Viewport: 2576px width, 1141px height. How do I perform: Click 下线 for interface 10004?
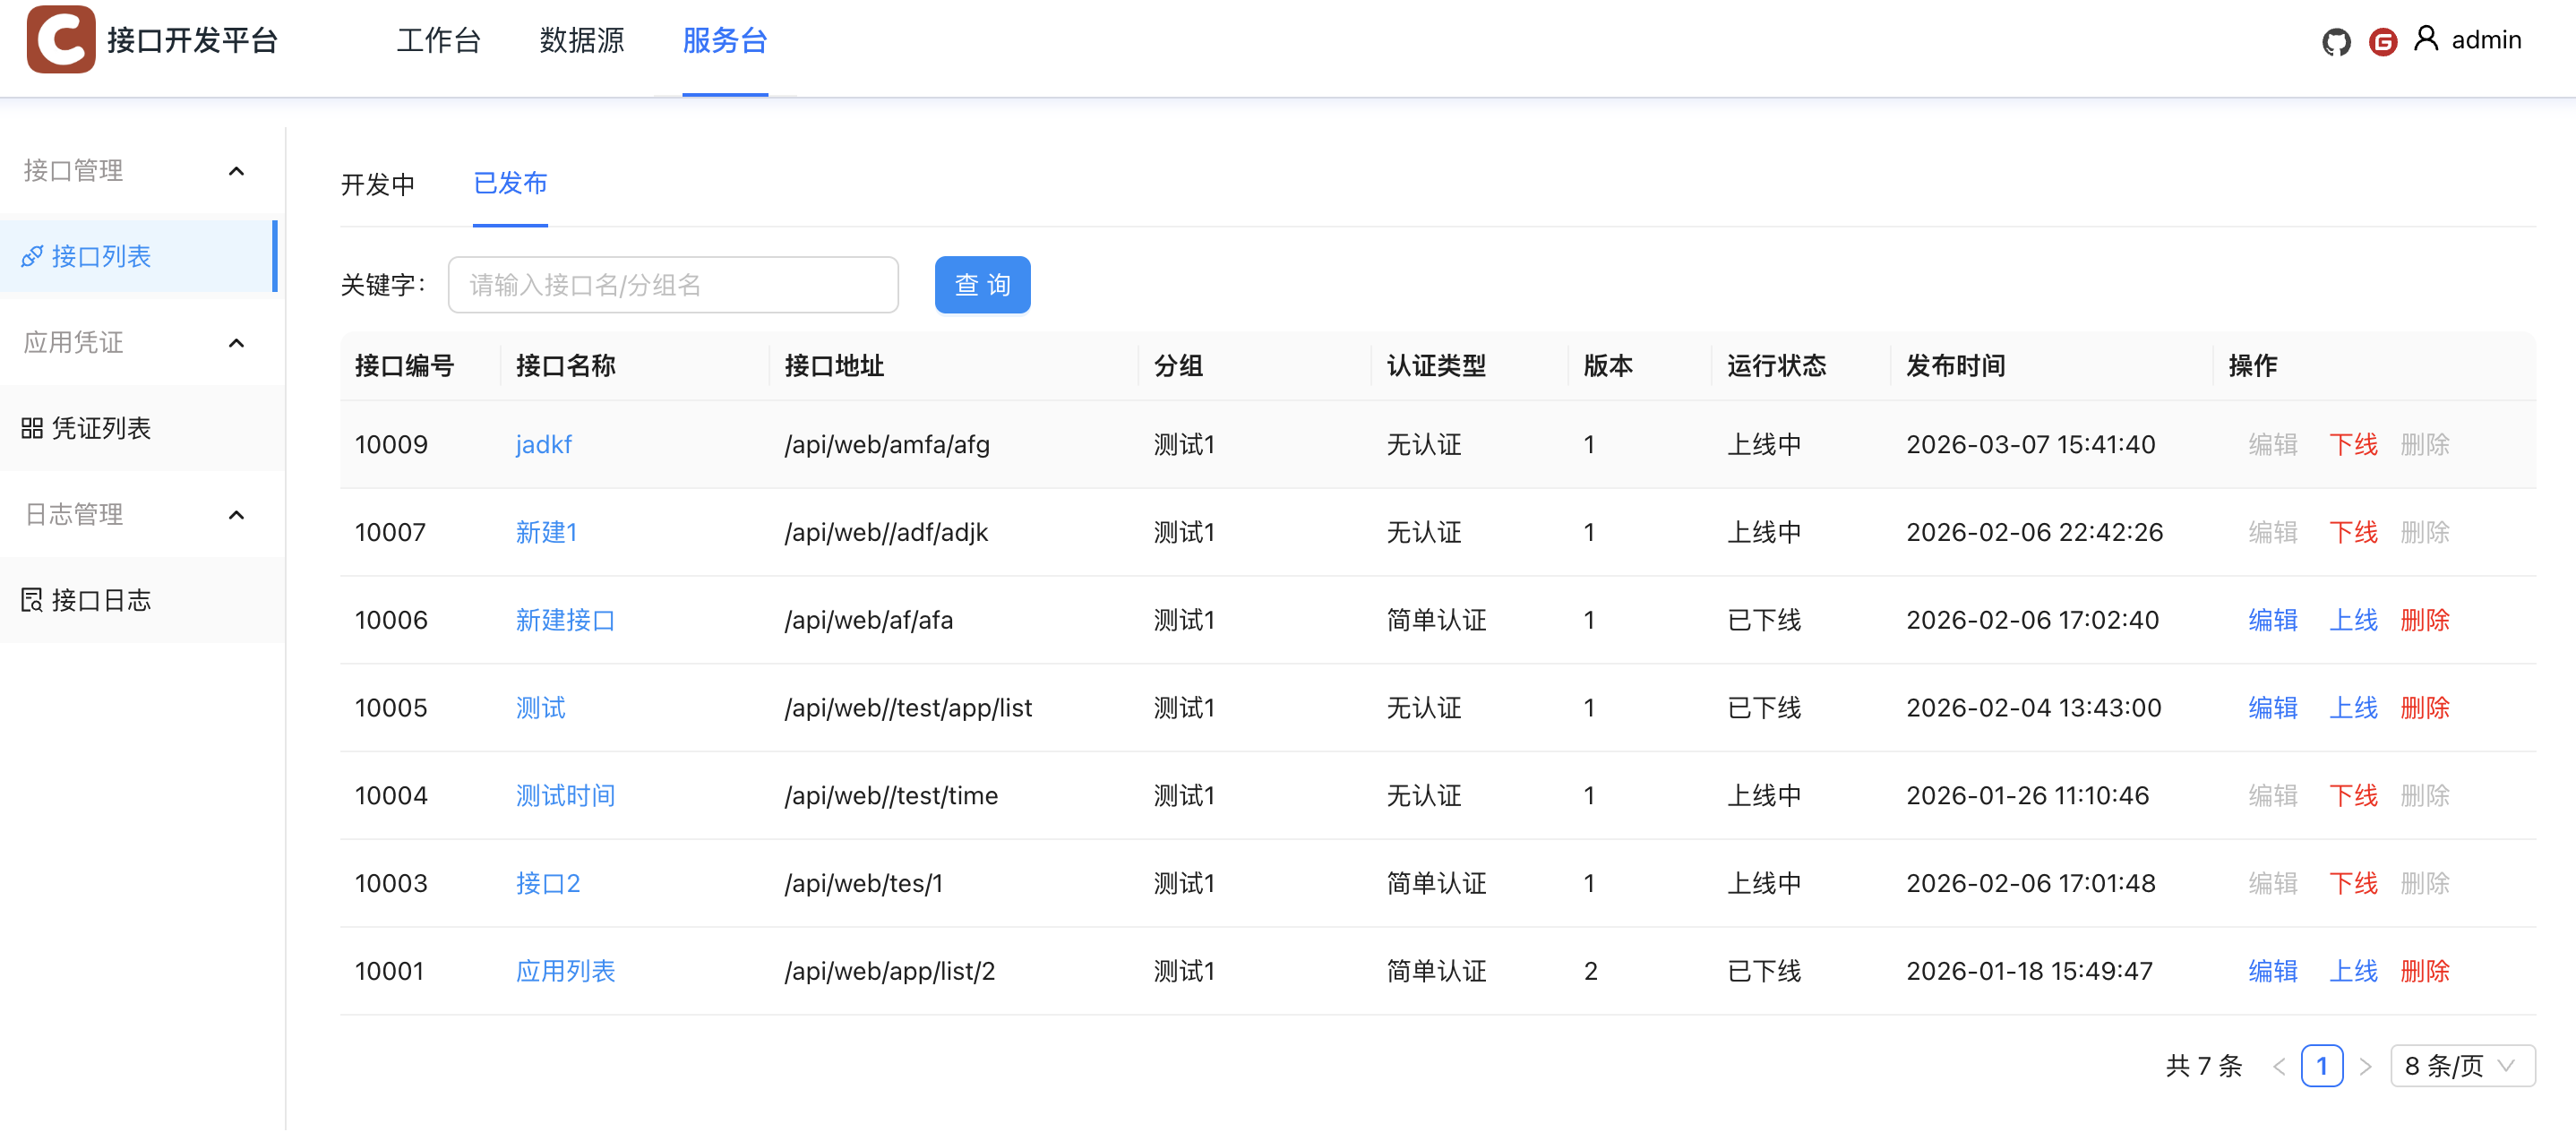click(x=2353, y=796)
